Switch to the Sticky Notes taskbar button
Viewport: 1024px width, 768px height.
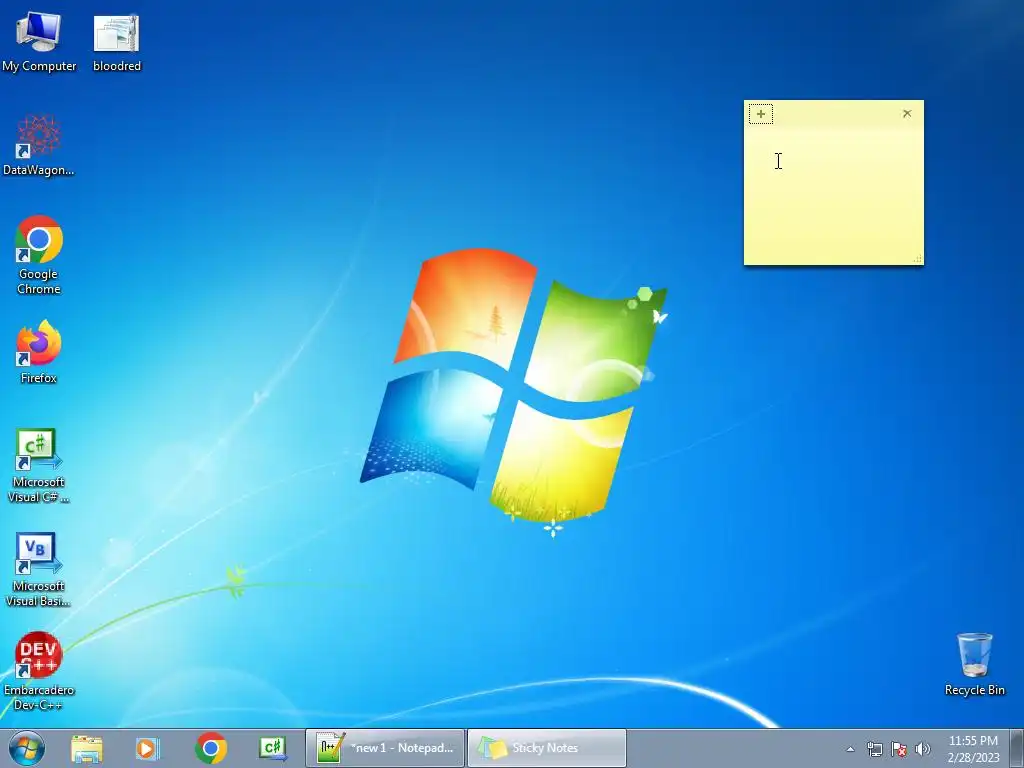click(x=547, y=748)
